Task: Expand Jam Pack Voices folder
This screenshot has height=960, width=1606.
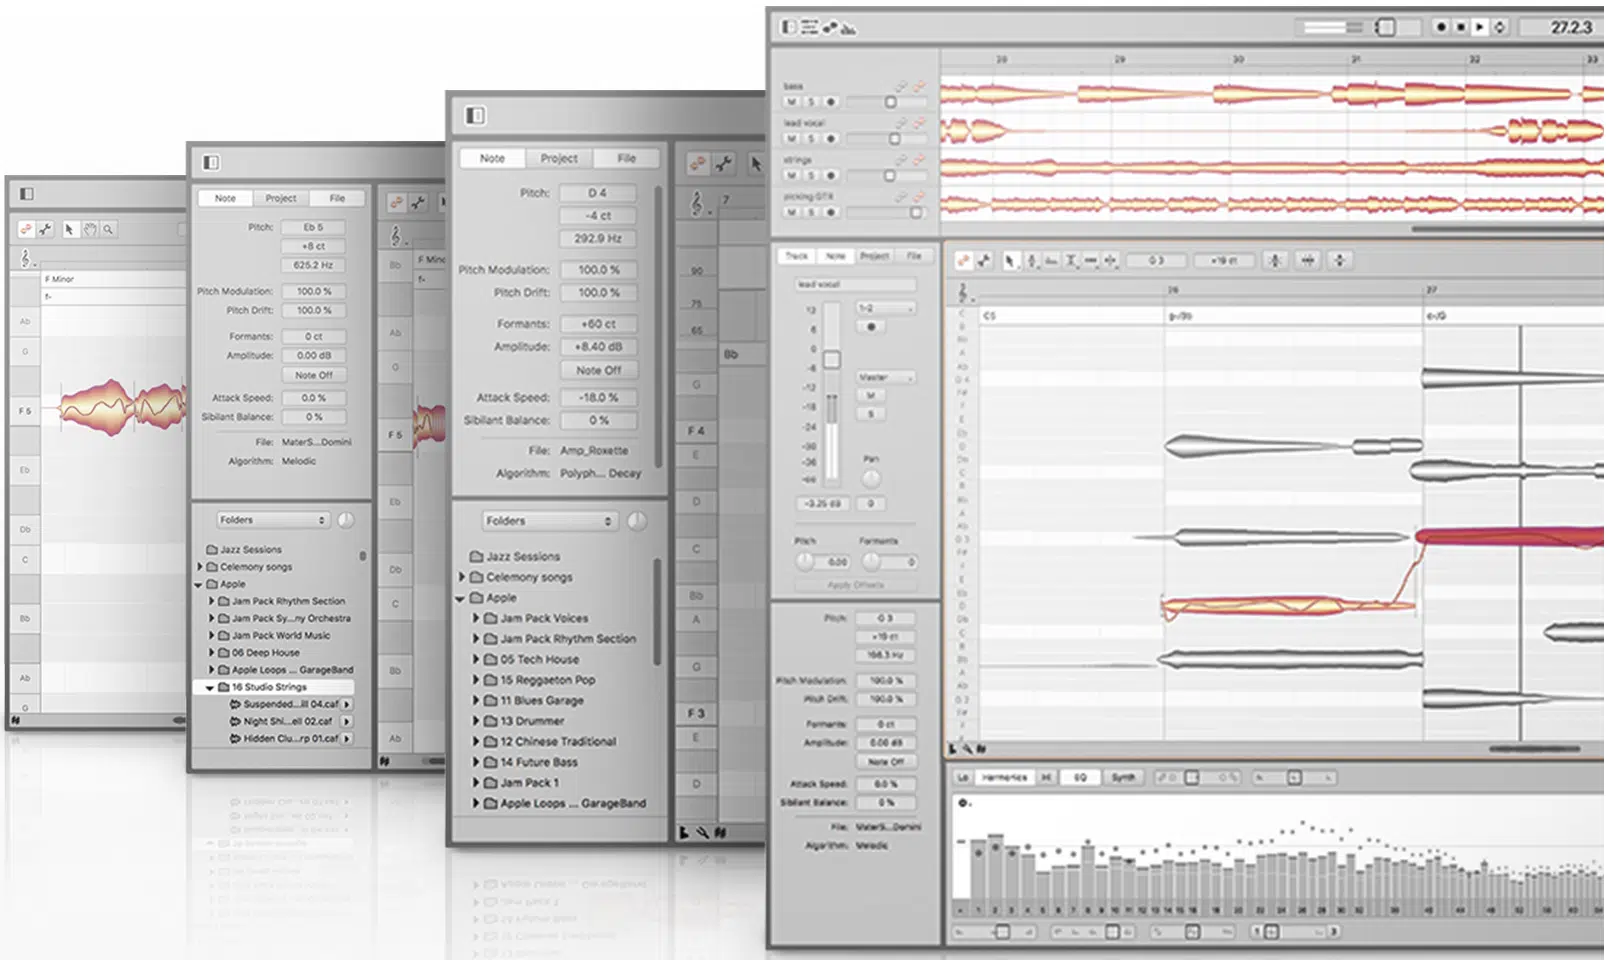Action: 477,618
